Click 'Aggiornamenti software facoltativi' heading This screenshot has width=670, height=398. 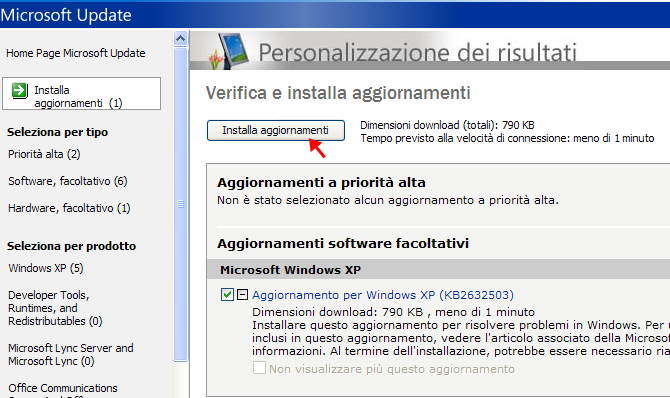click(x=343, y=244)
